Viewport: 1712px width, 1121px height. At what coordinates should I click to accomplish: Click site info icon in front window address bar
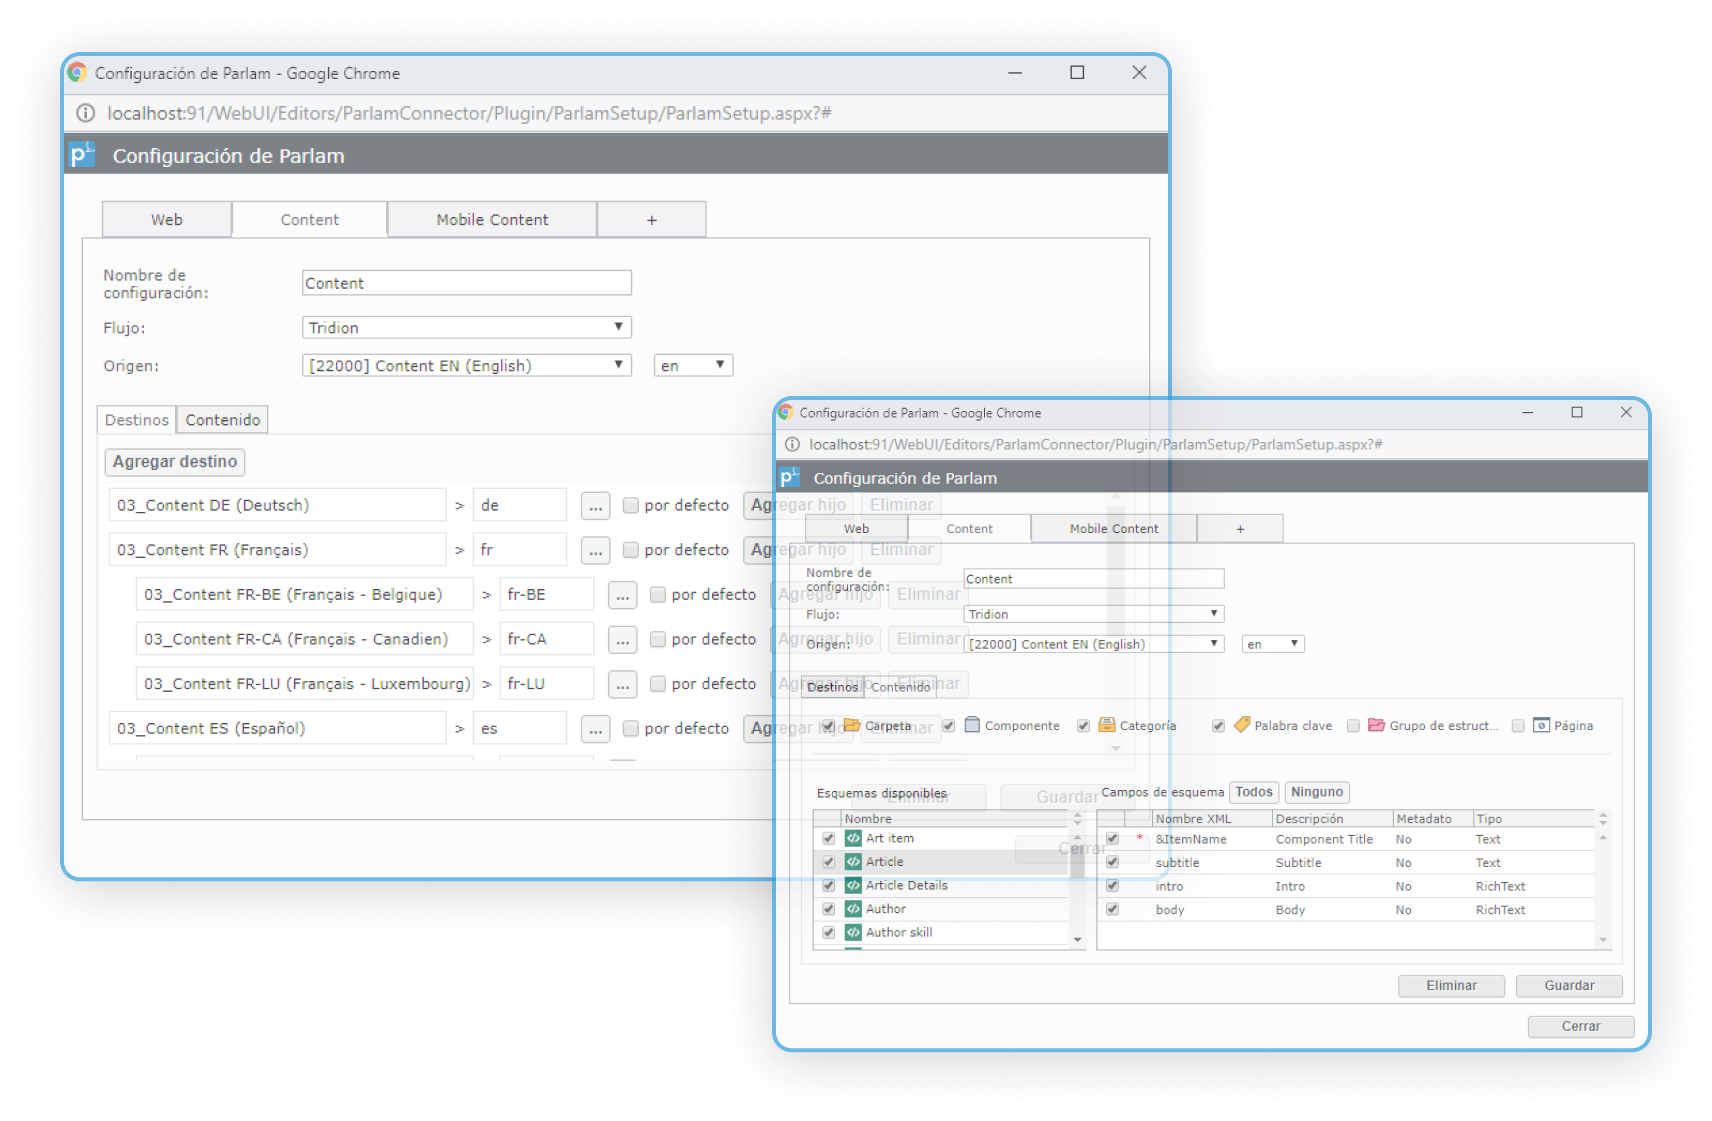(792, 444)
